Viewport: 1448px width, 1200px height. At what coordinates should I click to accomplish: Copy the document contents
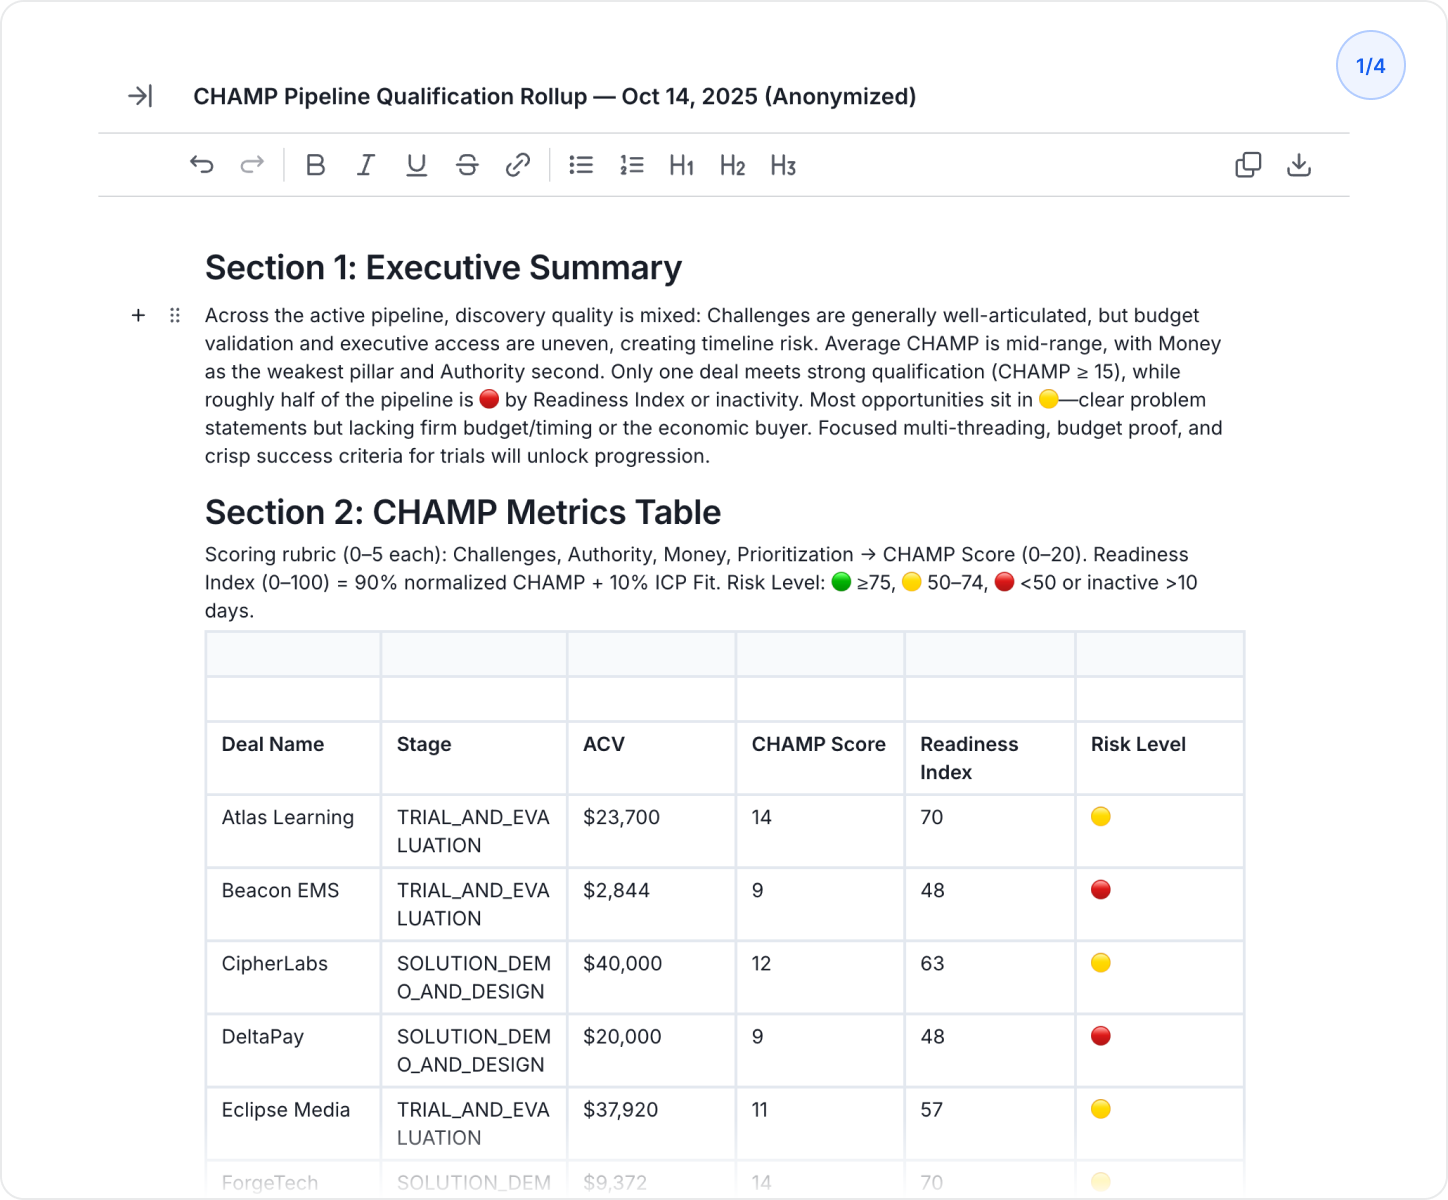[1248, 165]
